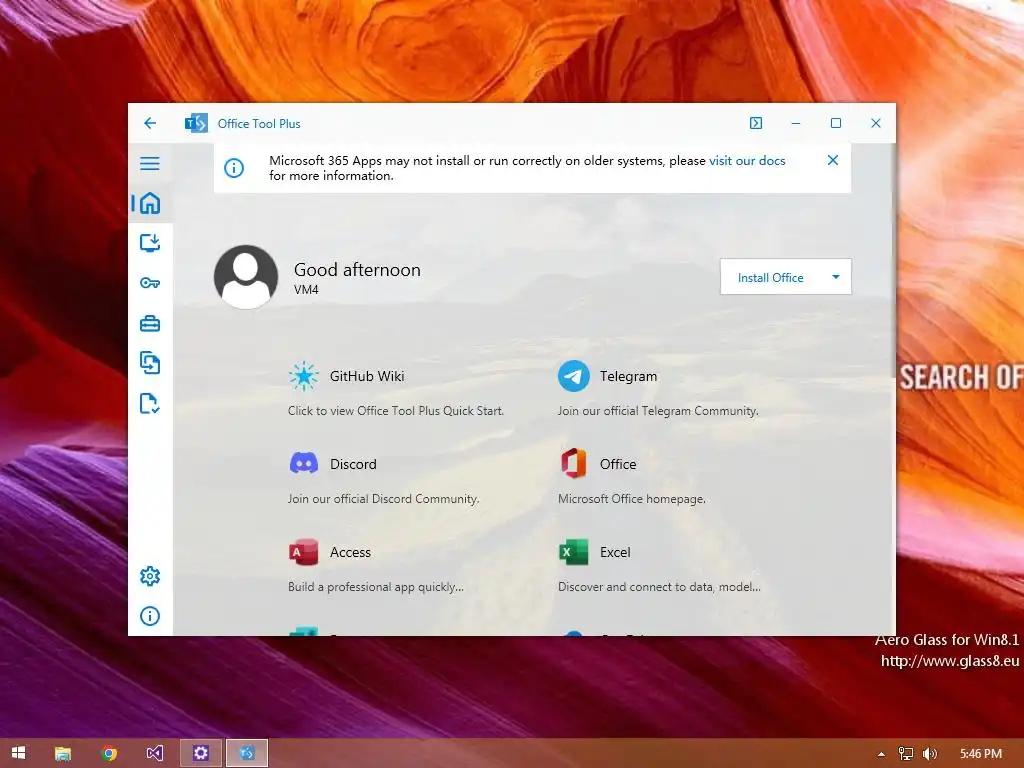
Task: Click the user avatar picture
Action: click(246, 277)
